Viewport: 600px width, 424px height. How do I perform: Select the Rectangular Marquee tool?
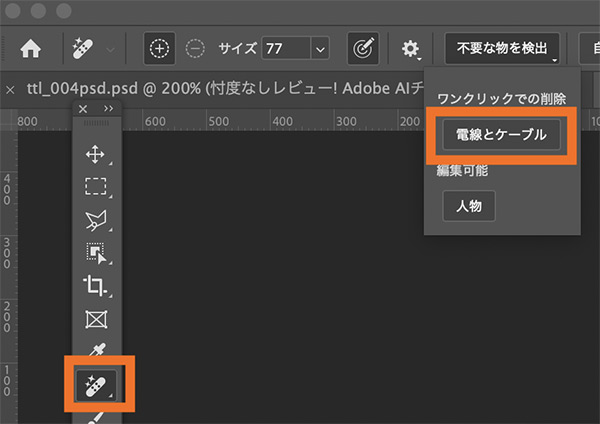tap(96, 187)
